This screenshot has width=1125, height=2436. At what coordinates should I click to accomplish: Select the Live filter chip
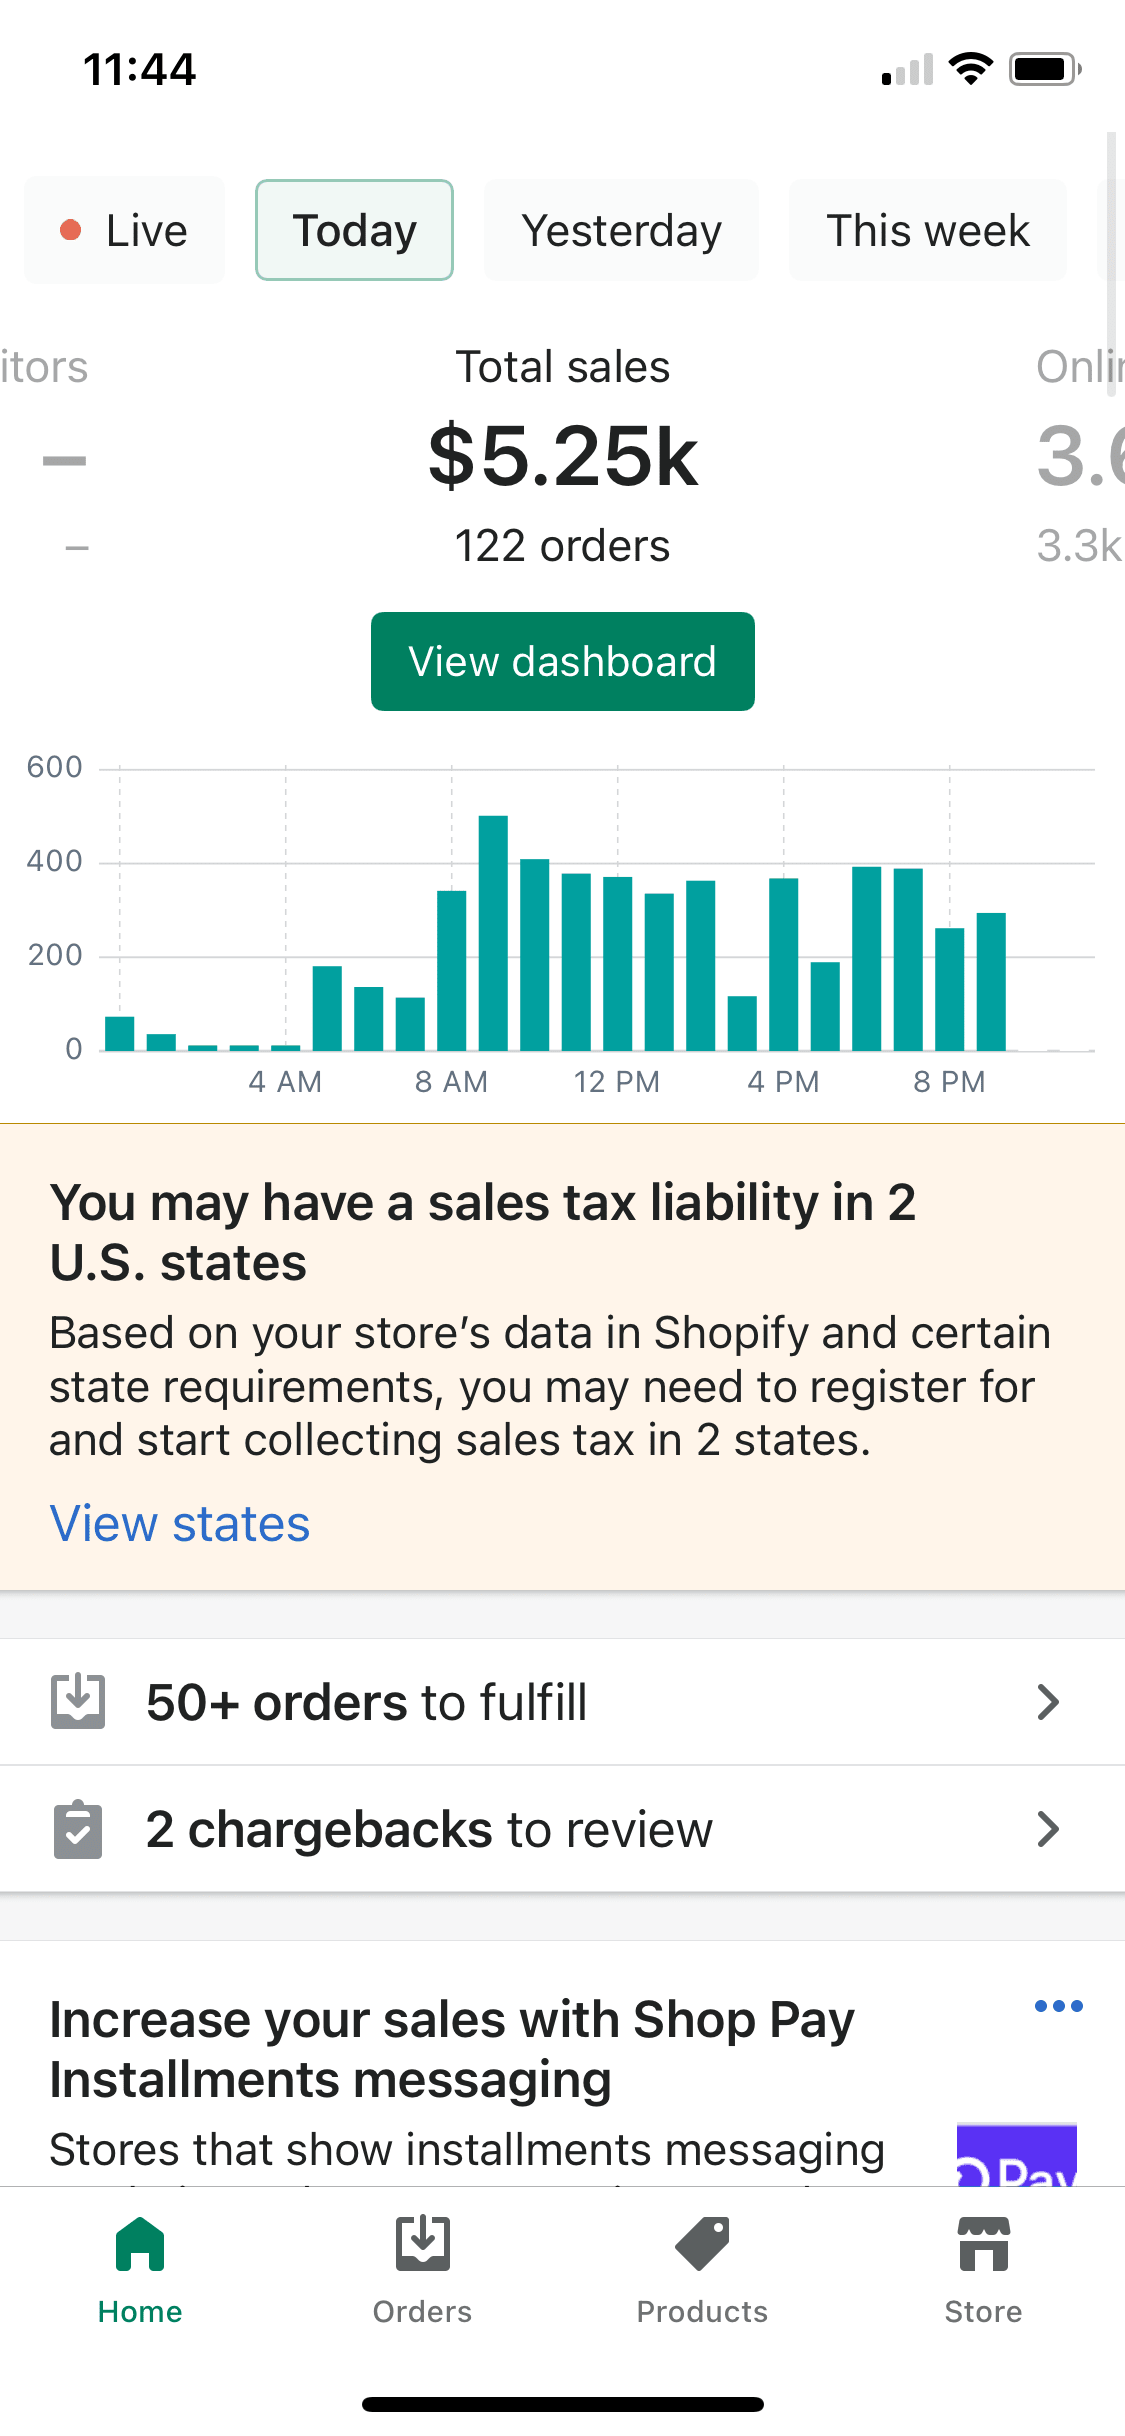pos(124,230)
